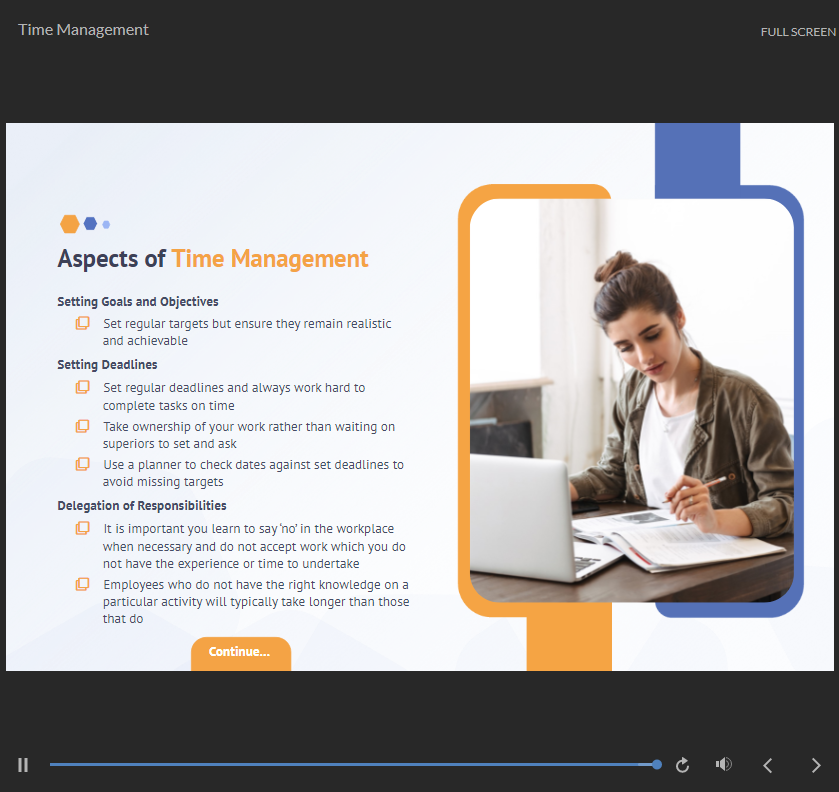Pause the course playback
Viewport: 839px width, 792px height.
click(23, 765)
